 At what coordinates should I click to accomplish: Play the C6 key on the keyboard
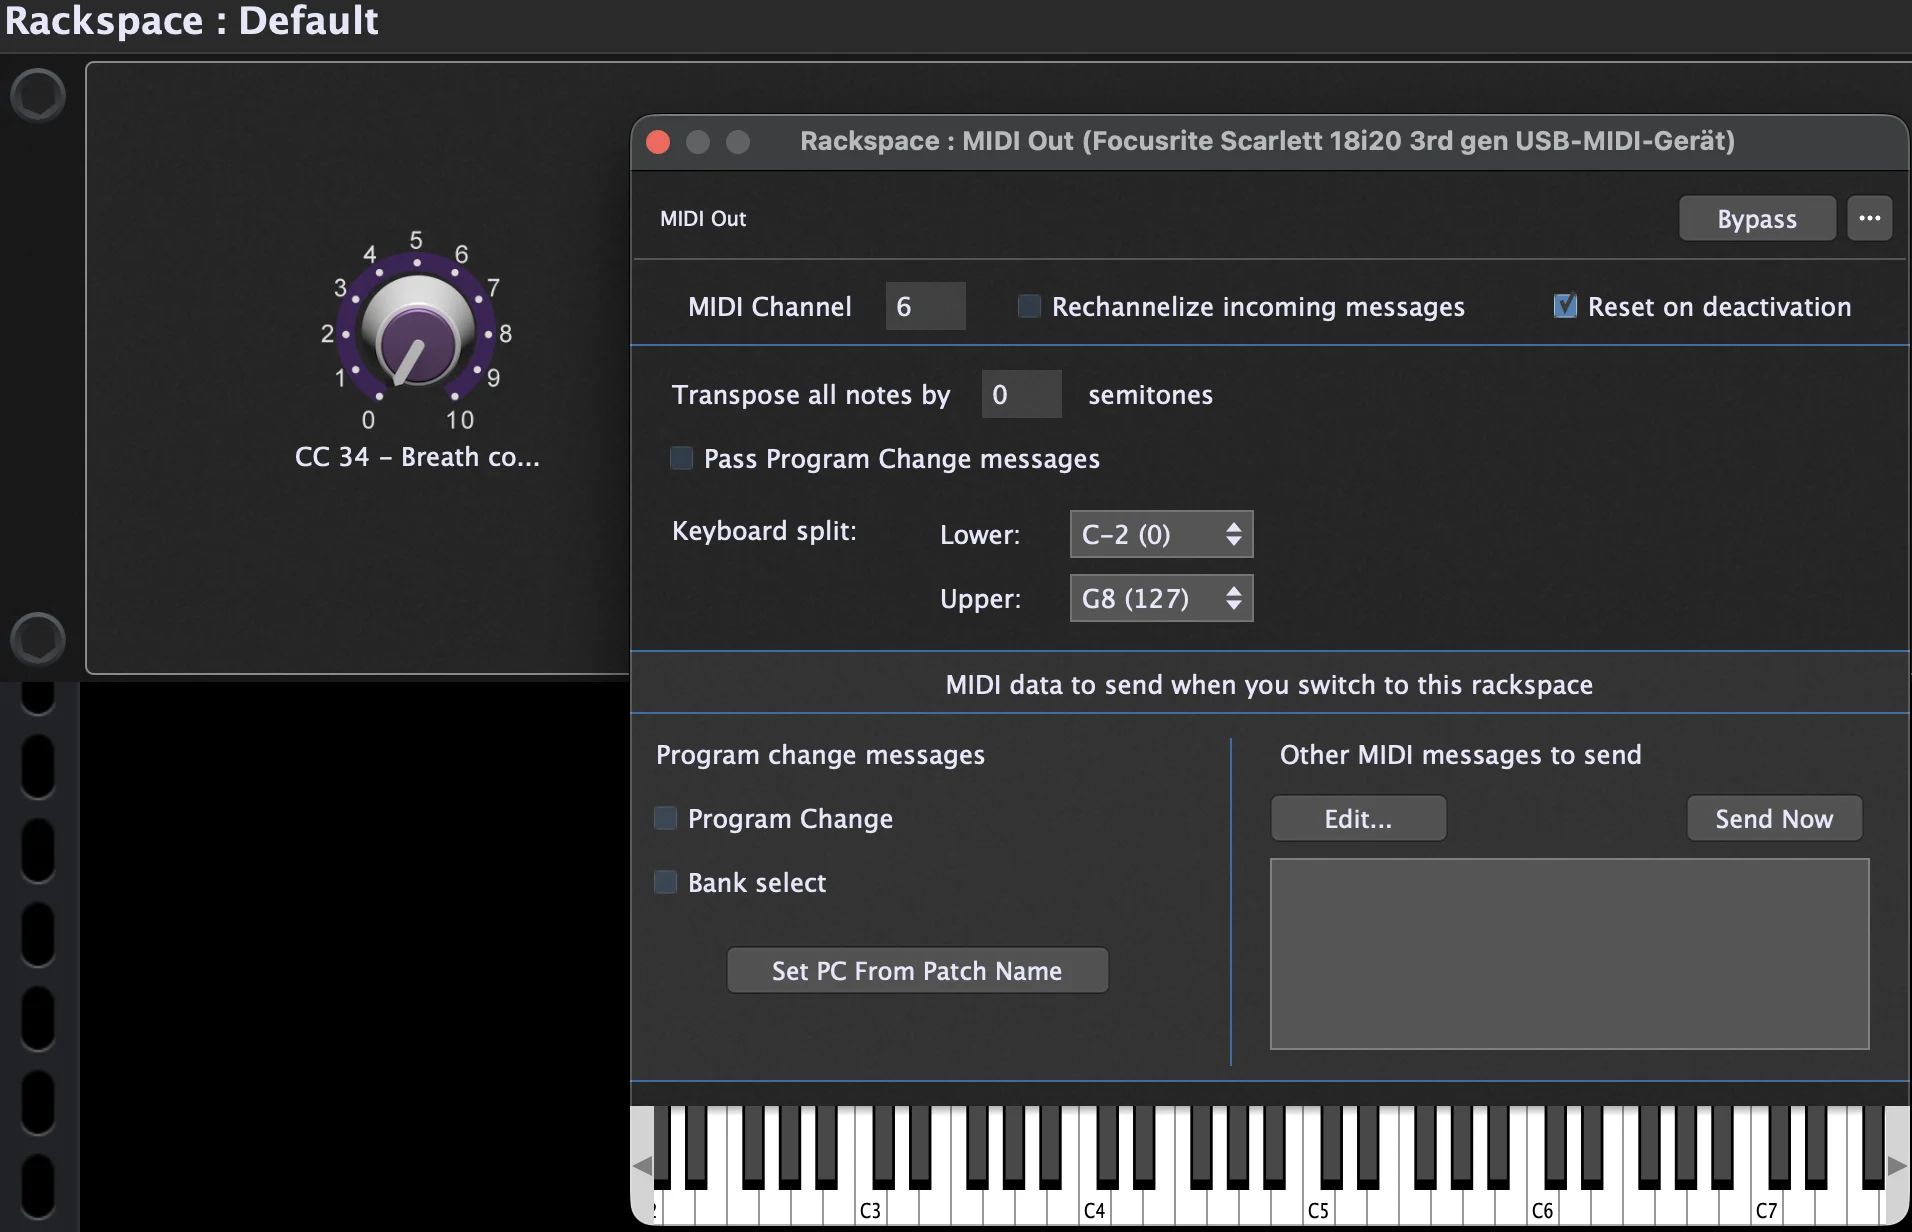(1542, 1208)
